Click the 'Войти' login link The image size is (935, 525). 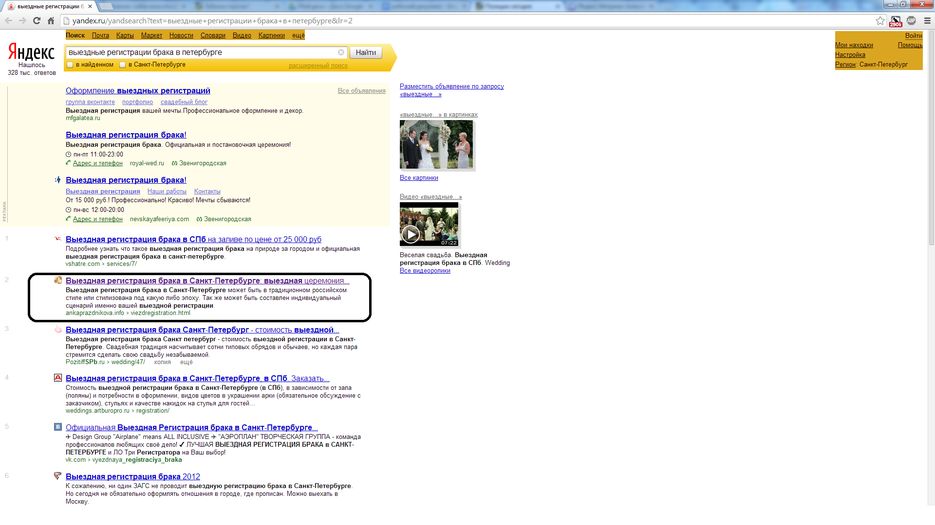[x=913, y=36]
